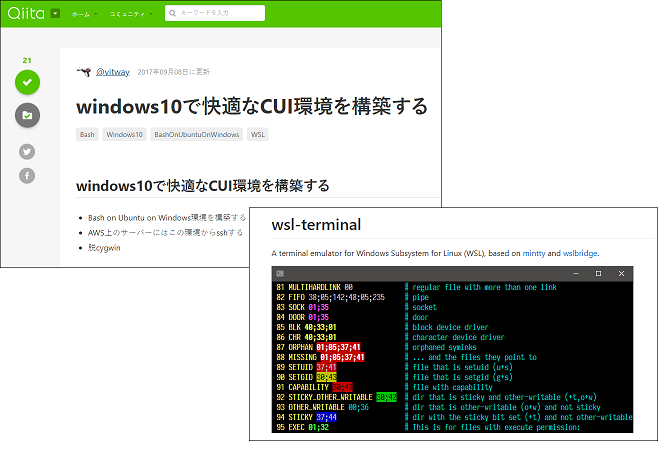Click comment 'file with capability'
666x449 pixels.
452,387
